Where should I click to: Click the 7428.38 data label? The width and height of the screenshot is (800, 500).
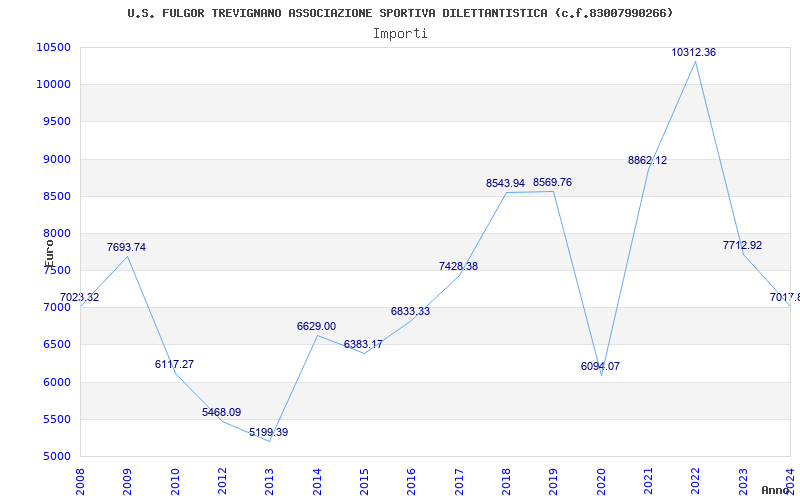click(x=458, y=266)
